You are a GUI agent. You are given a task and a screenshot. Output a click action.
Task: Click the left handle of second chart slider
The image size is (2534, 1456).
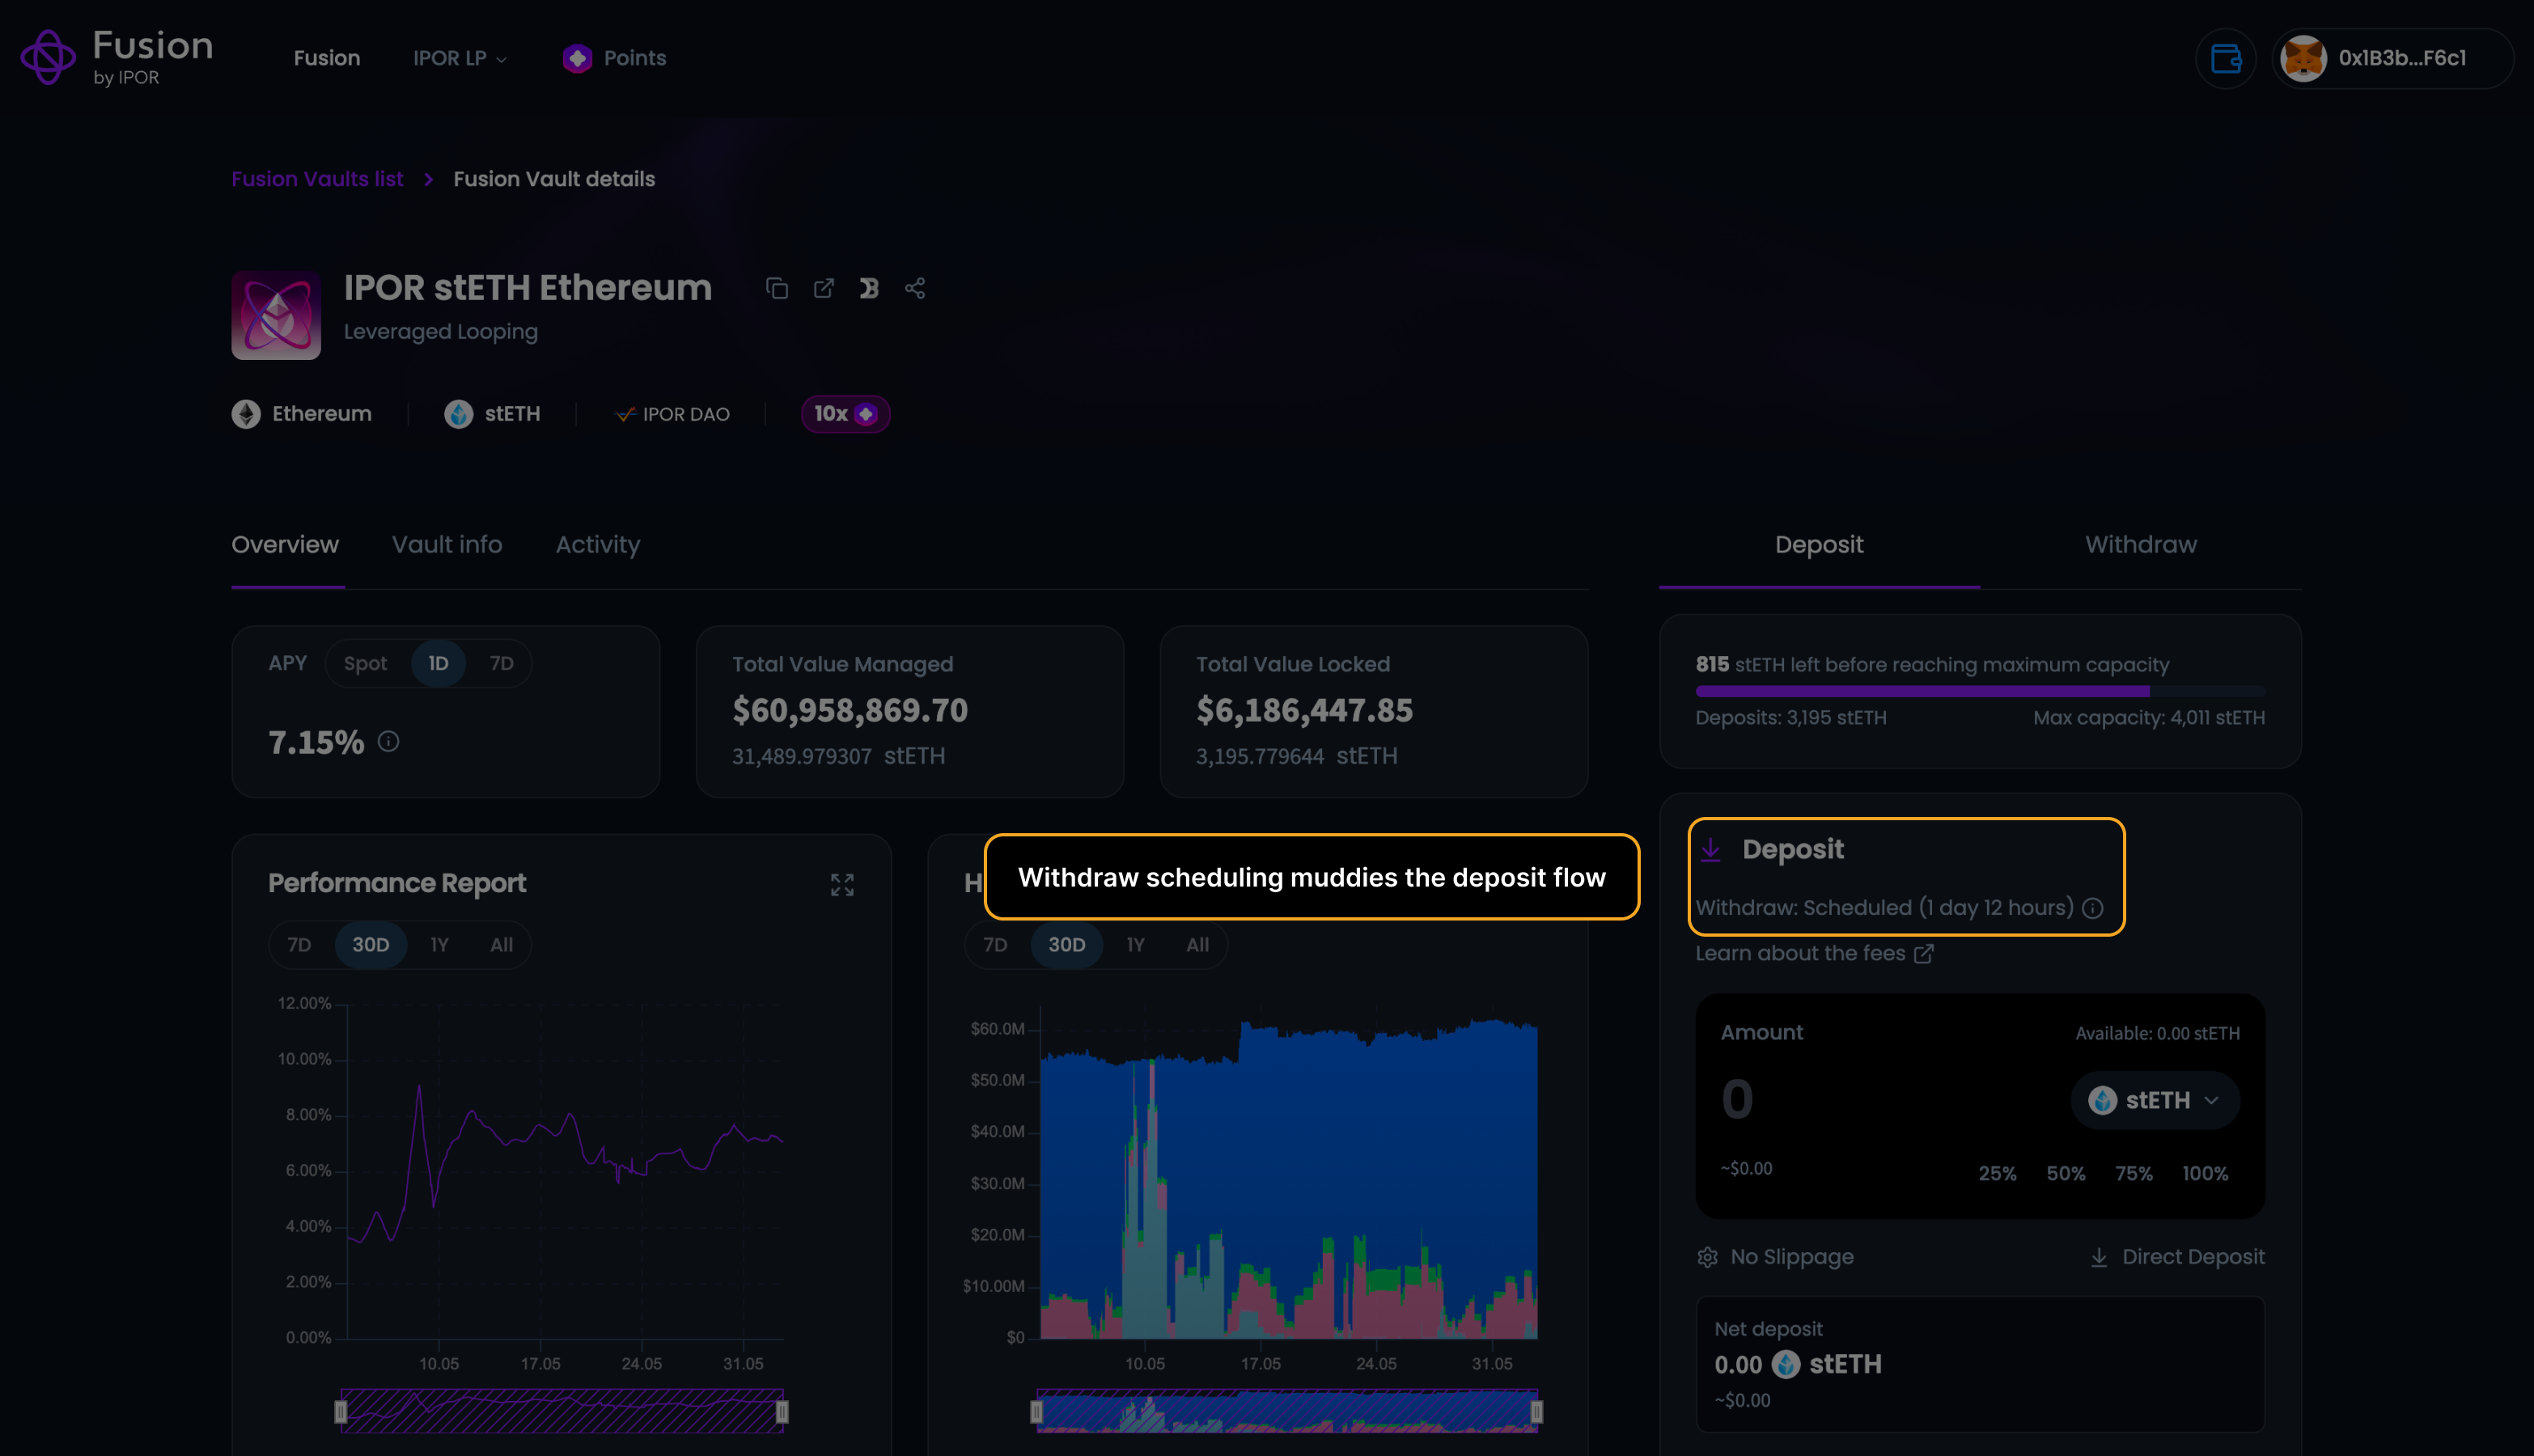point(1037,1411)
